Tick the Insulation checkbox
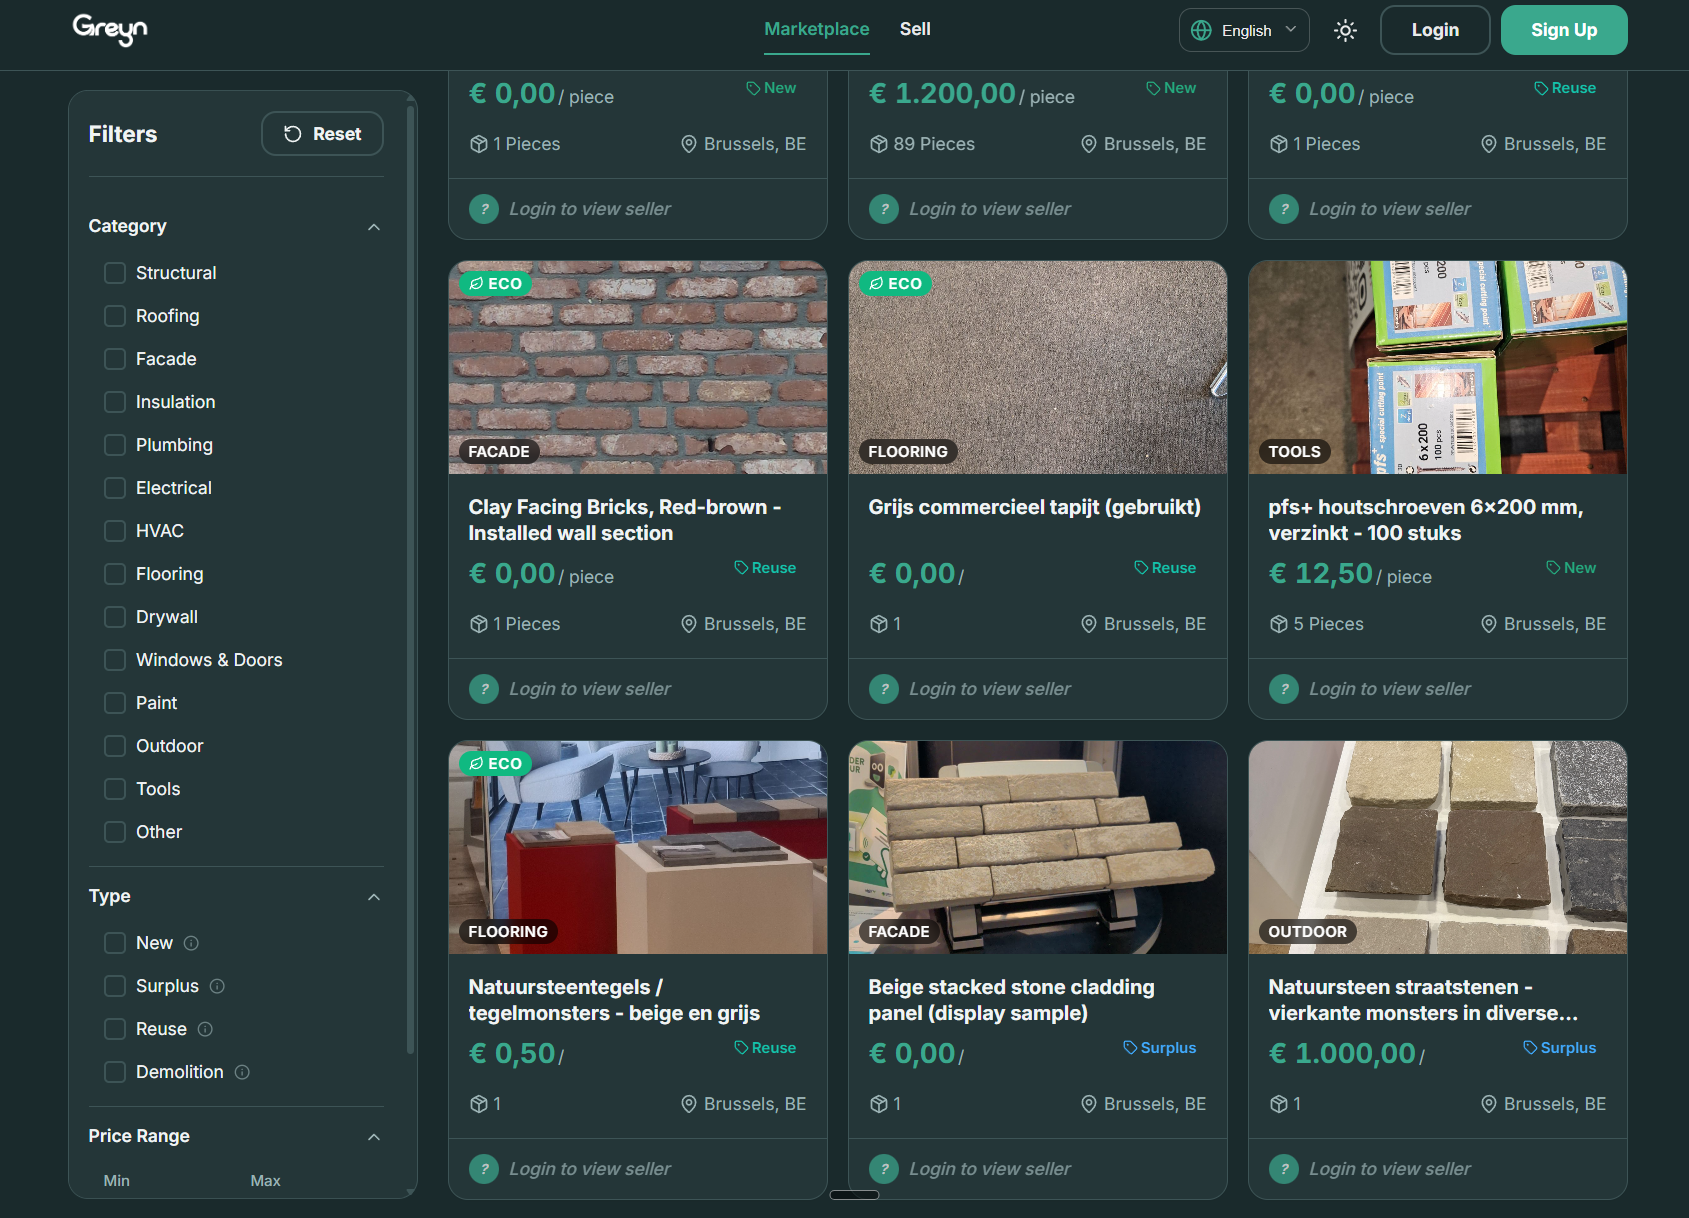Viewport: 1689px width, 1218px height. pos(115,402)
